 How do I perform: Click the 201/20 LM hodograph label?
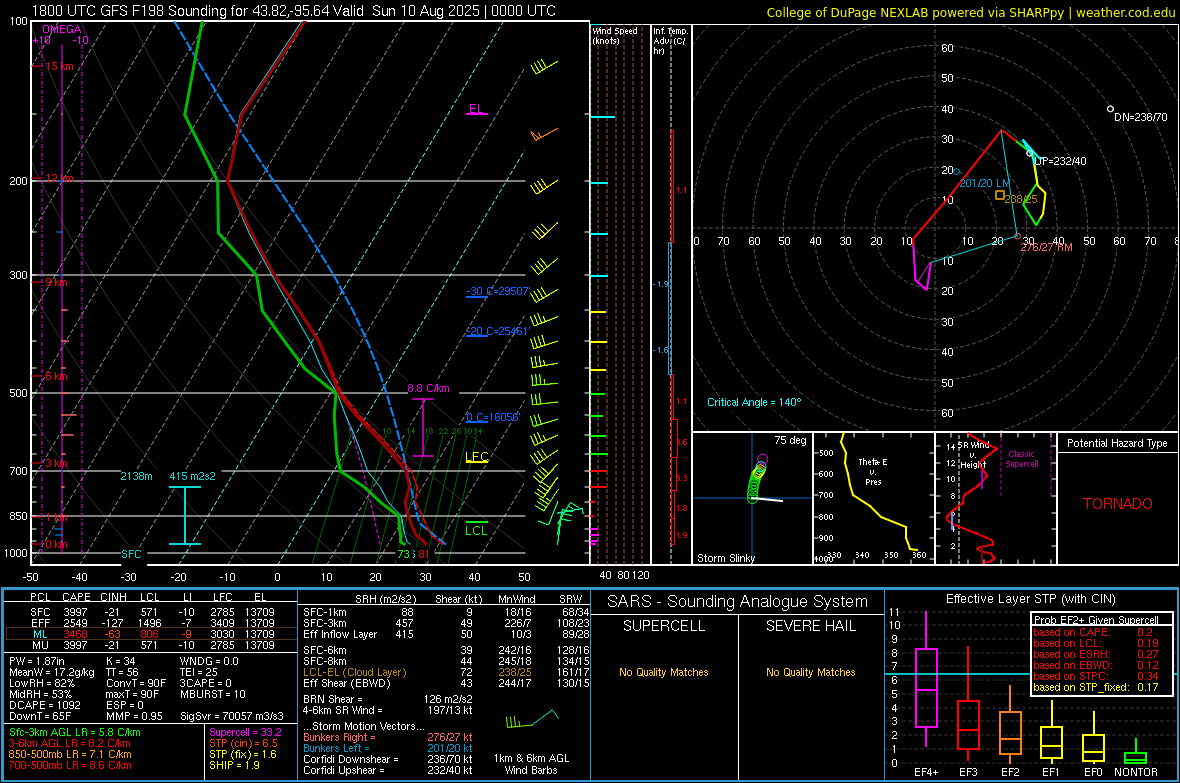(984, 183)
